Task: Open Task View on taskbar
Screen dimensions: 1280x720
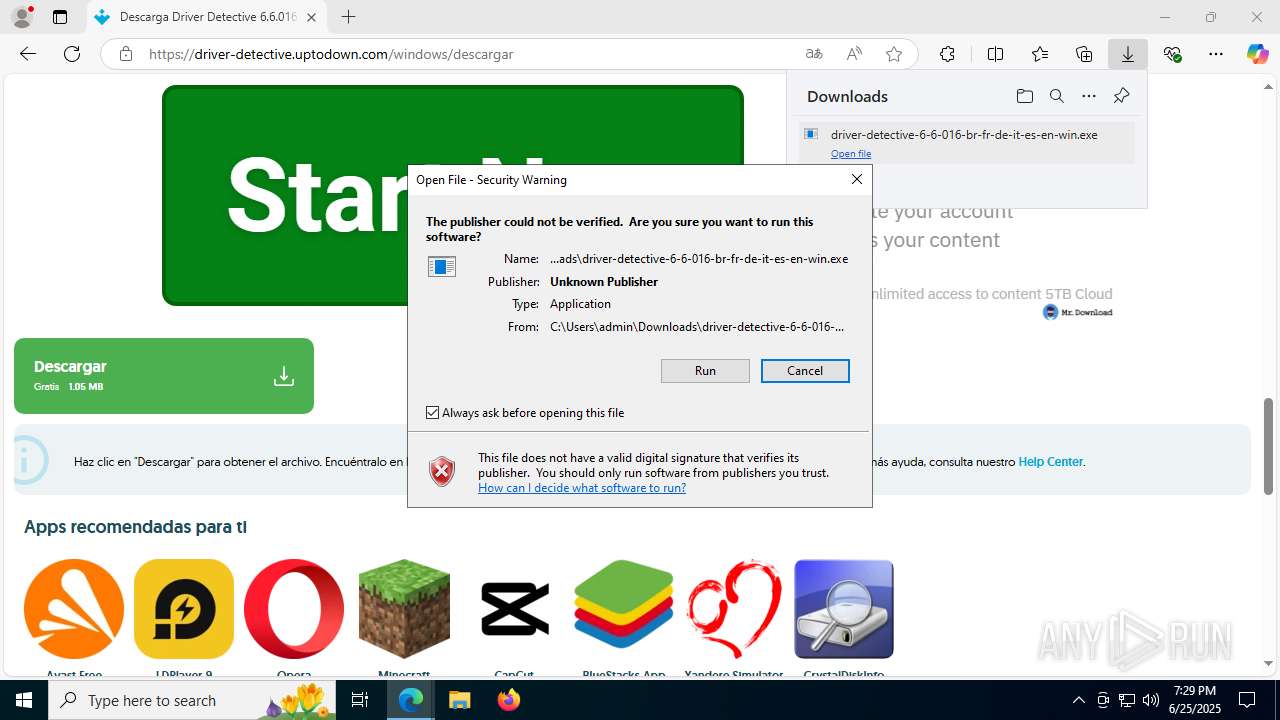Action: click(x=361, y=700)
